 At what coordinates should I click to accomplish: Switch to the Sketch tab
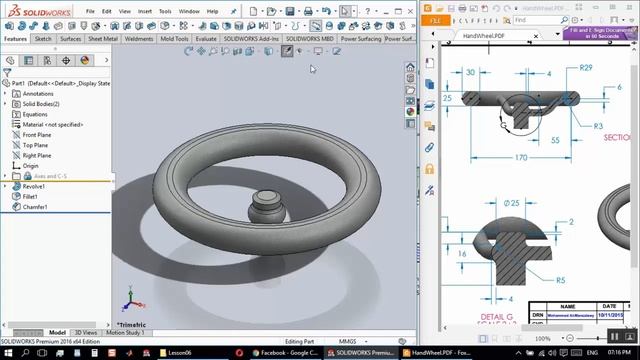click(x=43, y=39)
